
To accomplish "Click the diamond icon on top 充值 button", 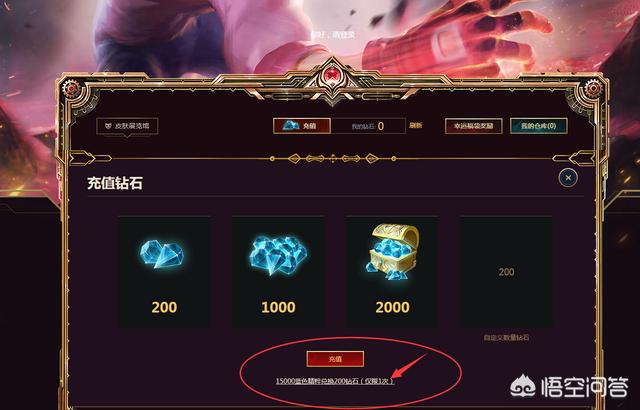I will point(291,125).
